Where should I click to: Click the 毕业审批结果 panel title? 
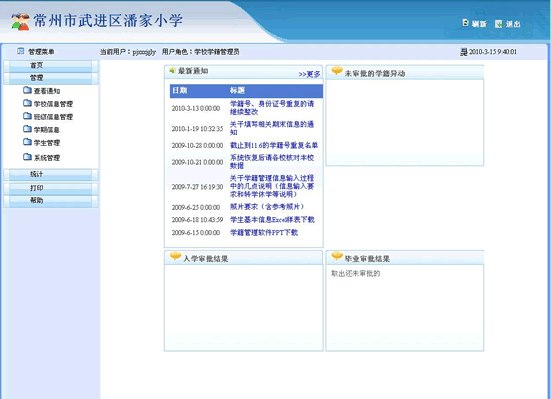tap(367, 259)
